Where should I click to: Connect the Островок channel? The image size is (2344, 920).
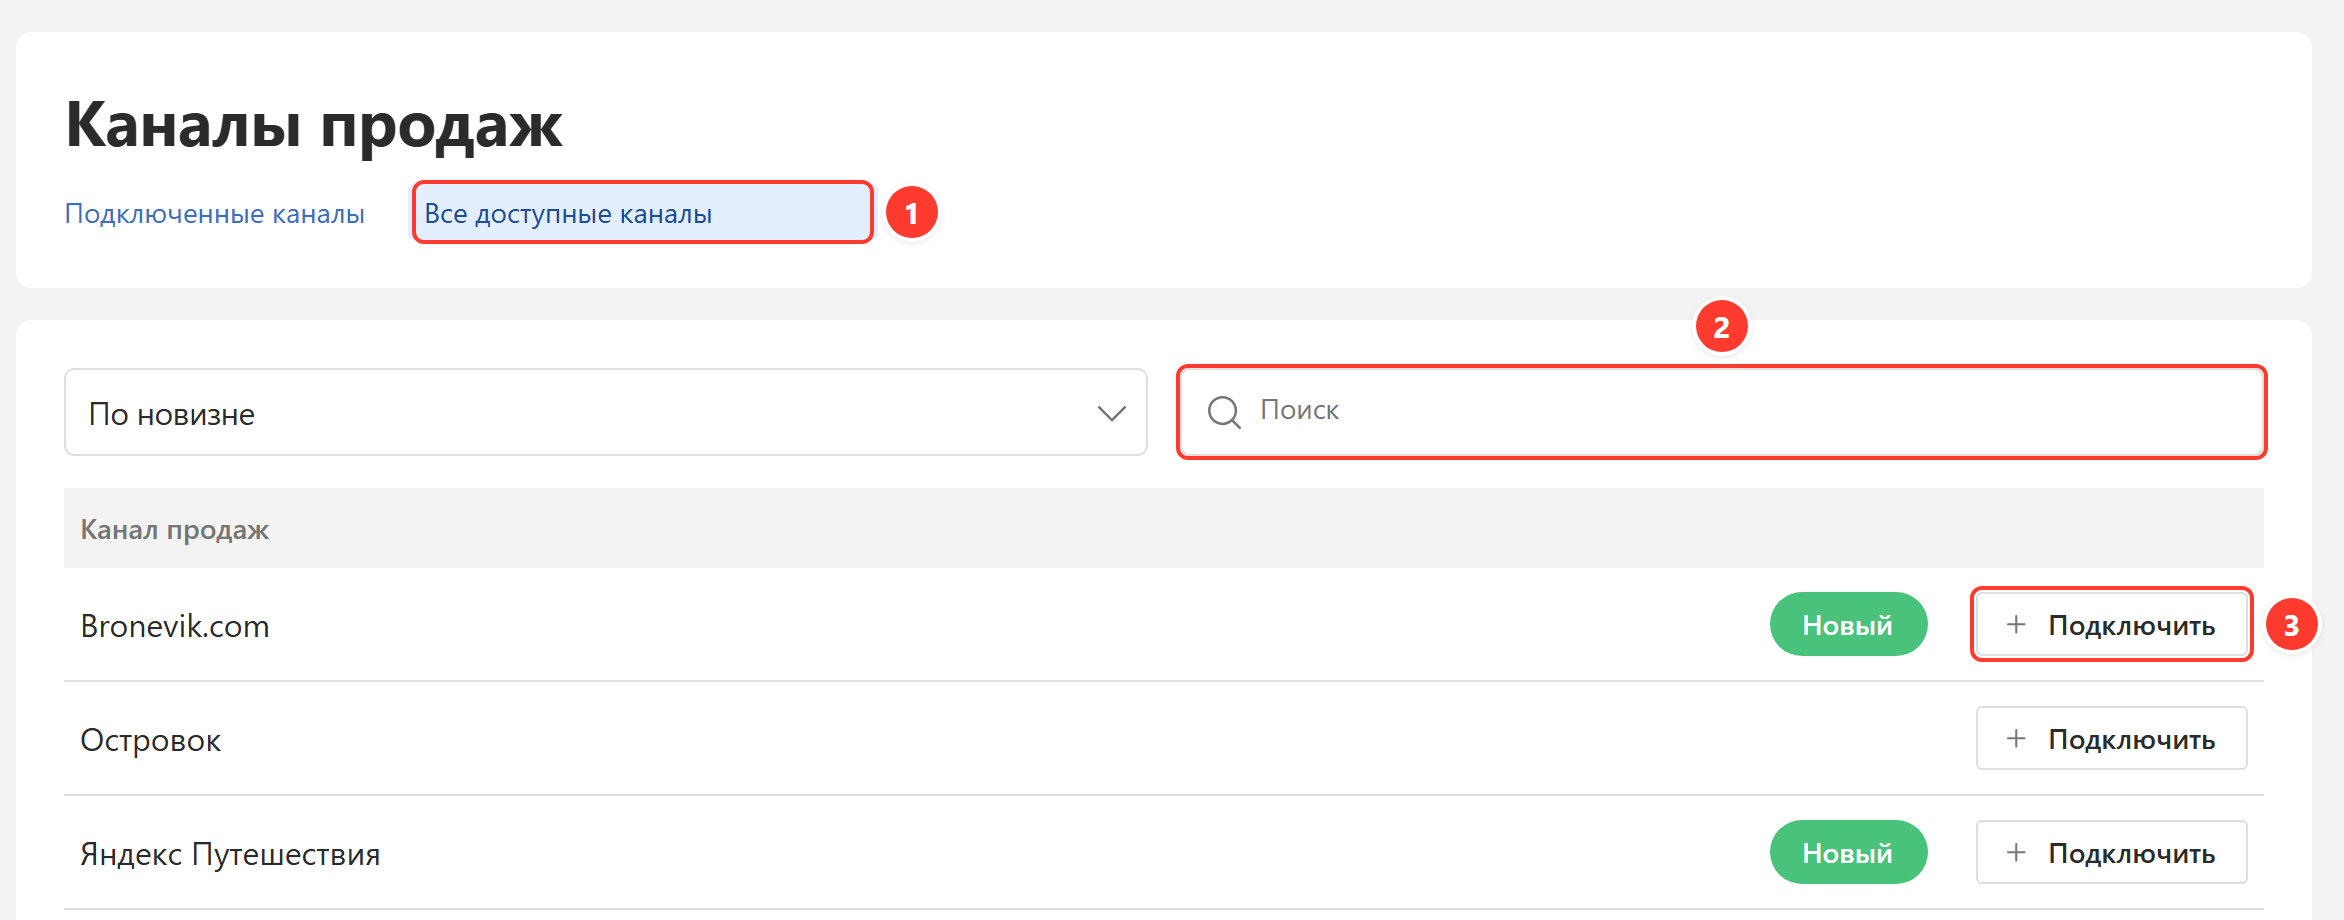pyautogui.click(x=2111, y=739)
